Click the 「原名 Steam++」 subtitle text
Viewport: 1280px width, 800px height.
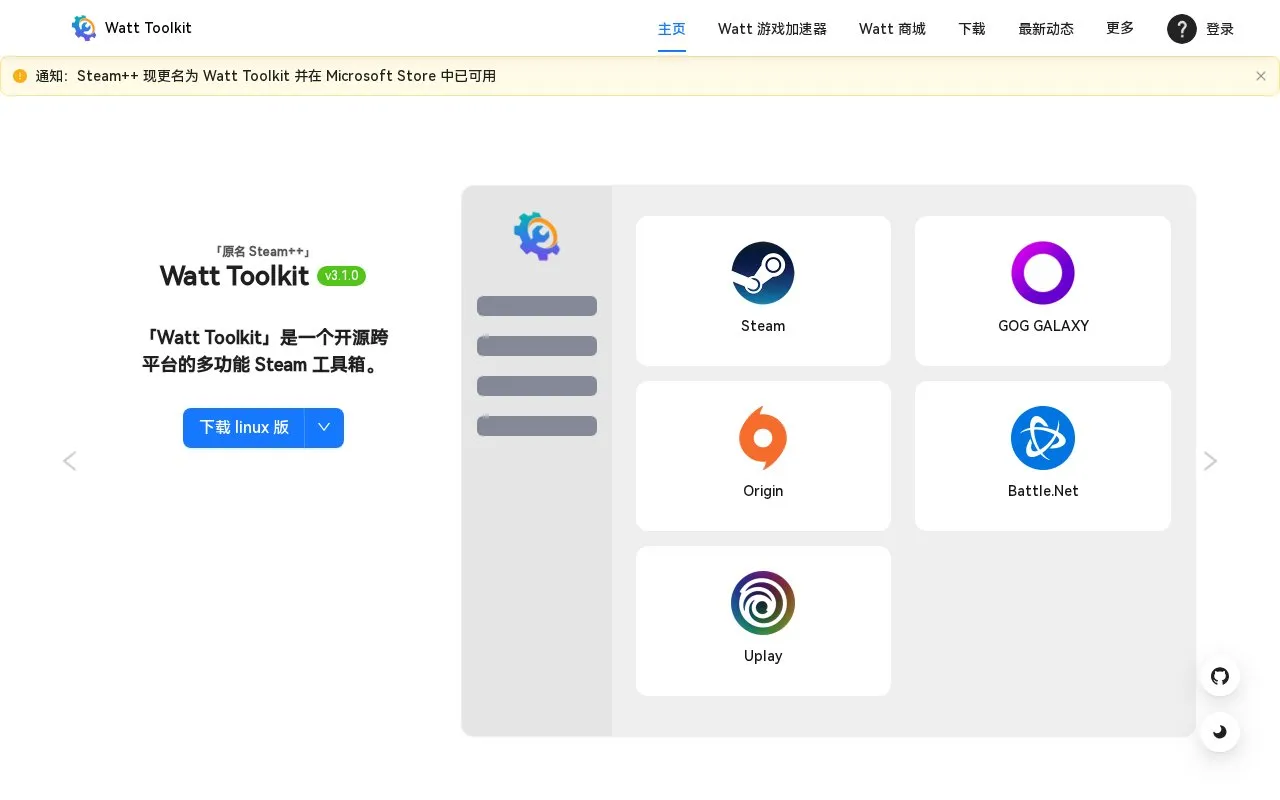tap(263, 252)
